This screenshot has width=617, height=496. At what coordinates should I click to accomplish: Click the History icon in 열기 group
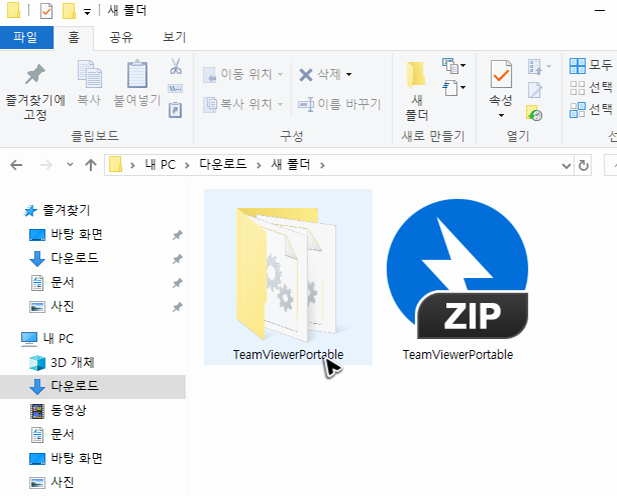coord(534,113)
